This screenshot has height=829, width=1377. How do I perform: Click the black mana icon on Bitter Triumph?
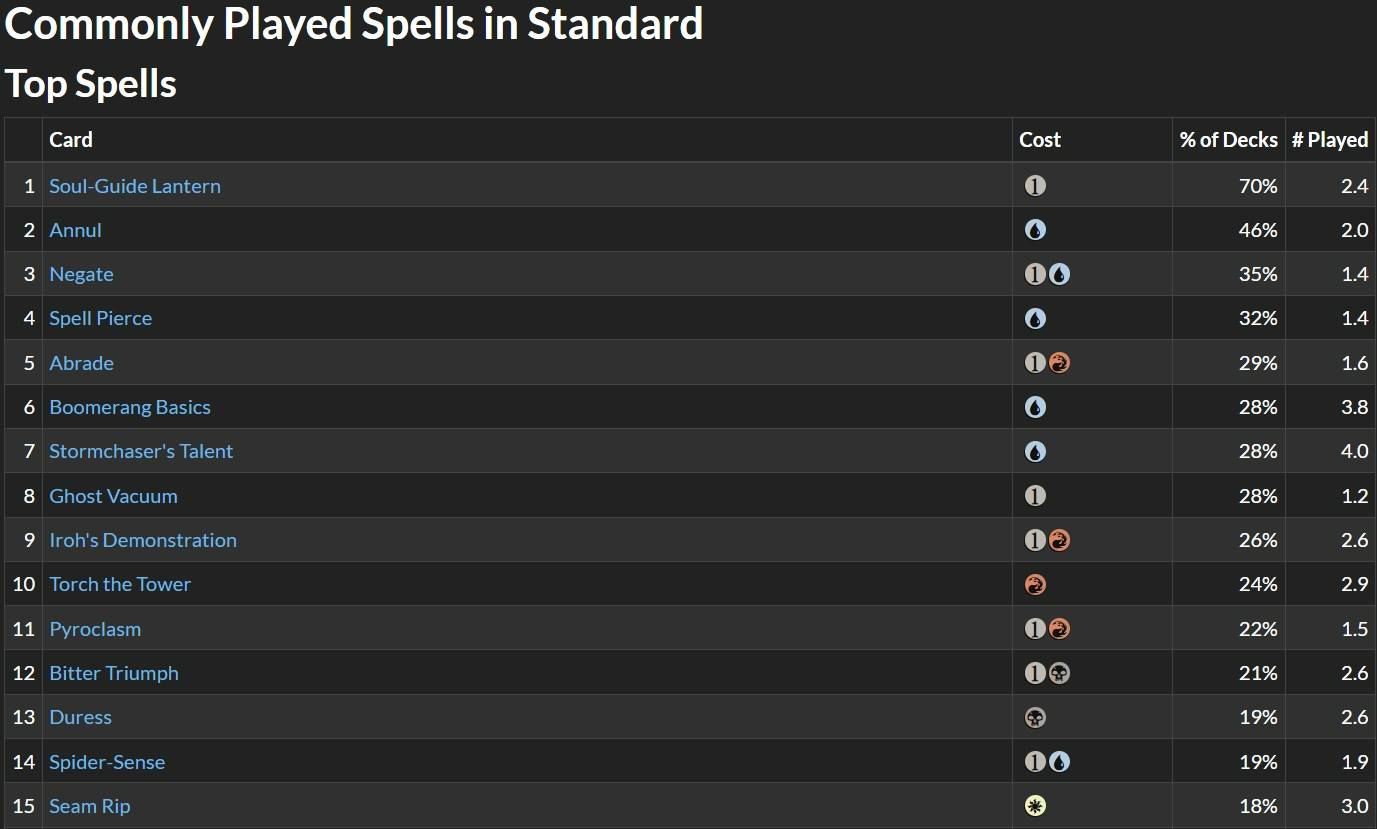pyautogui.click(x=1059, y=672)
